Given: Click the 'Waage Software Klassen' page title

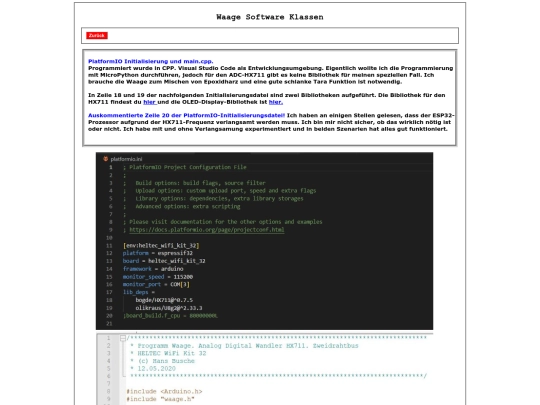Looking at the screenshot, I should 270,17.
